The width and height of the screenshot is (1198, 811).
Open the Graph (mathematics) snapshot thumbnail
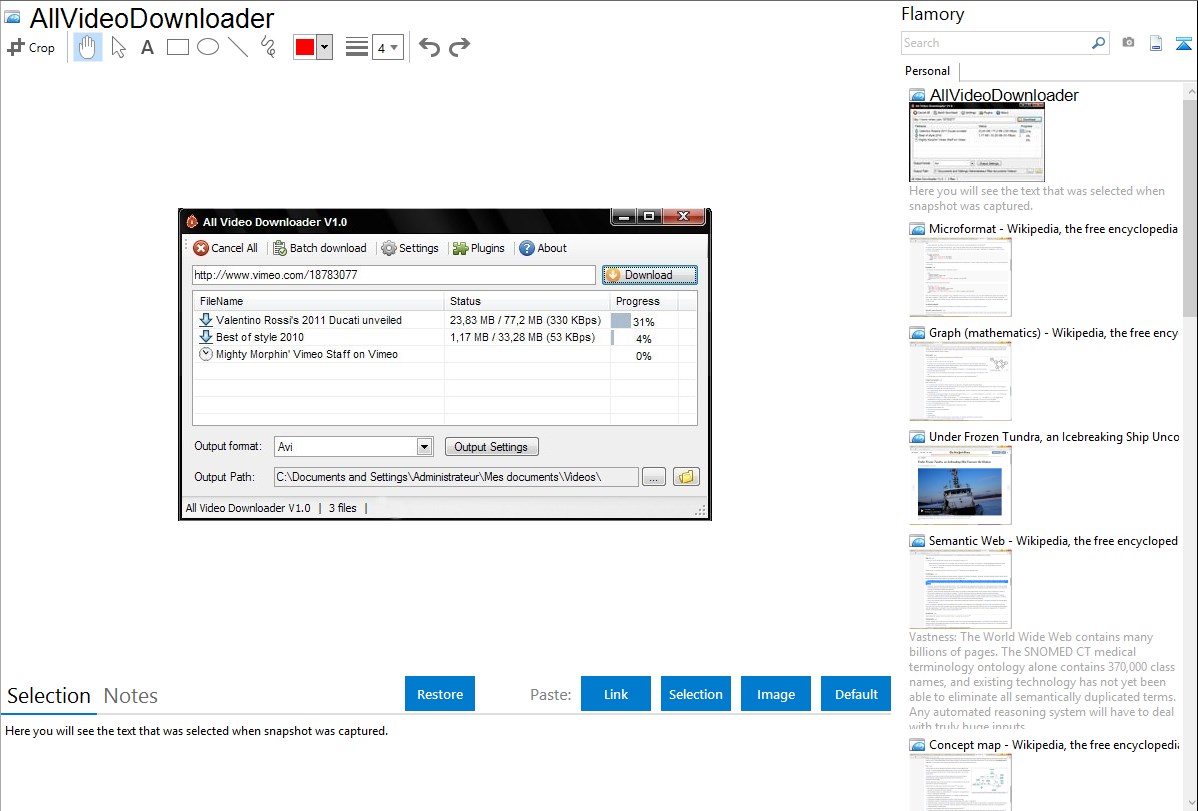(960, 381)
